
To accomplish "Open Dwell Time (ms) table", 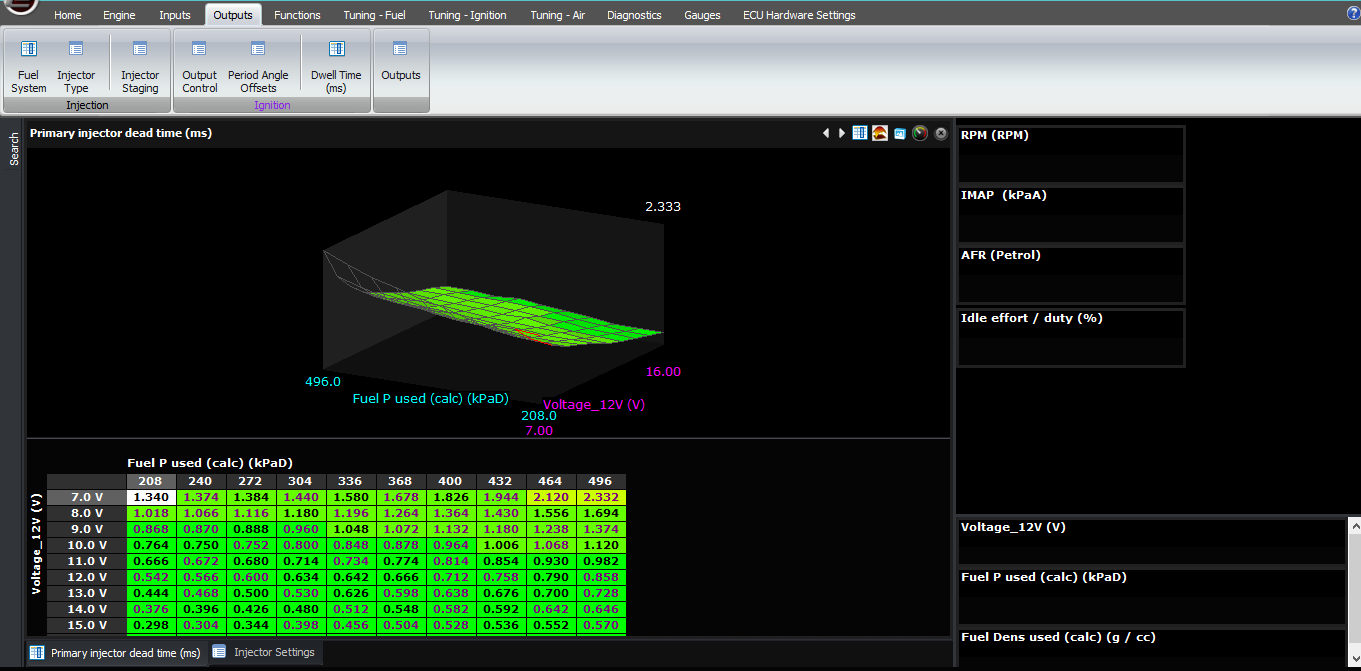I will click(x=336, y=67).
